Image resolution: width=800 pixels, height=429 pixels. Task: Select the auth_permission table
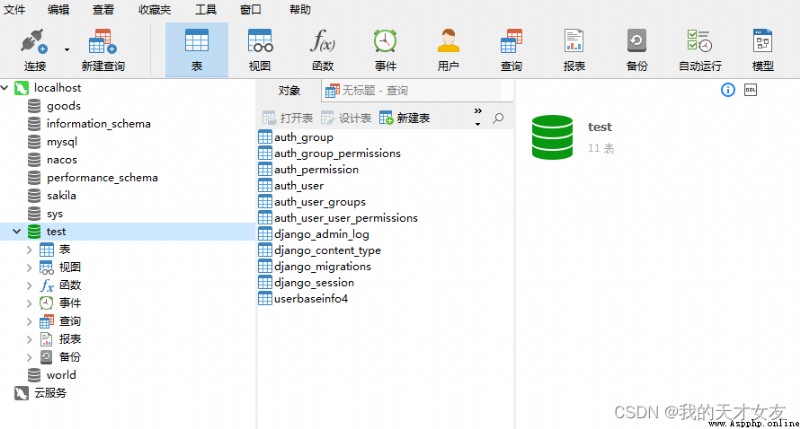316,169
